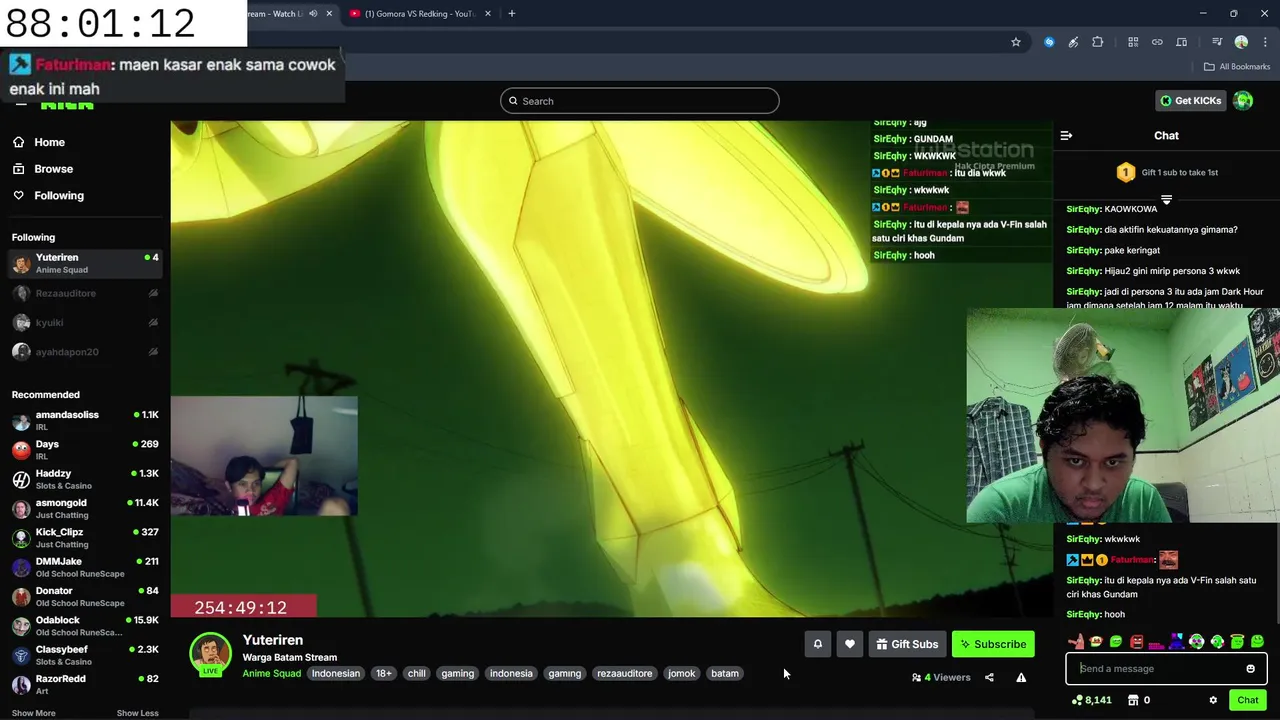Show More recommended channels

coord(33,713)
